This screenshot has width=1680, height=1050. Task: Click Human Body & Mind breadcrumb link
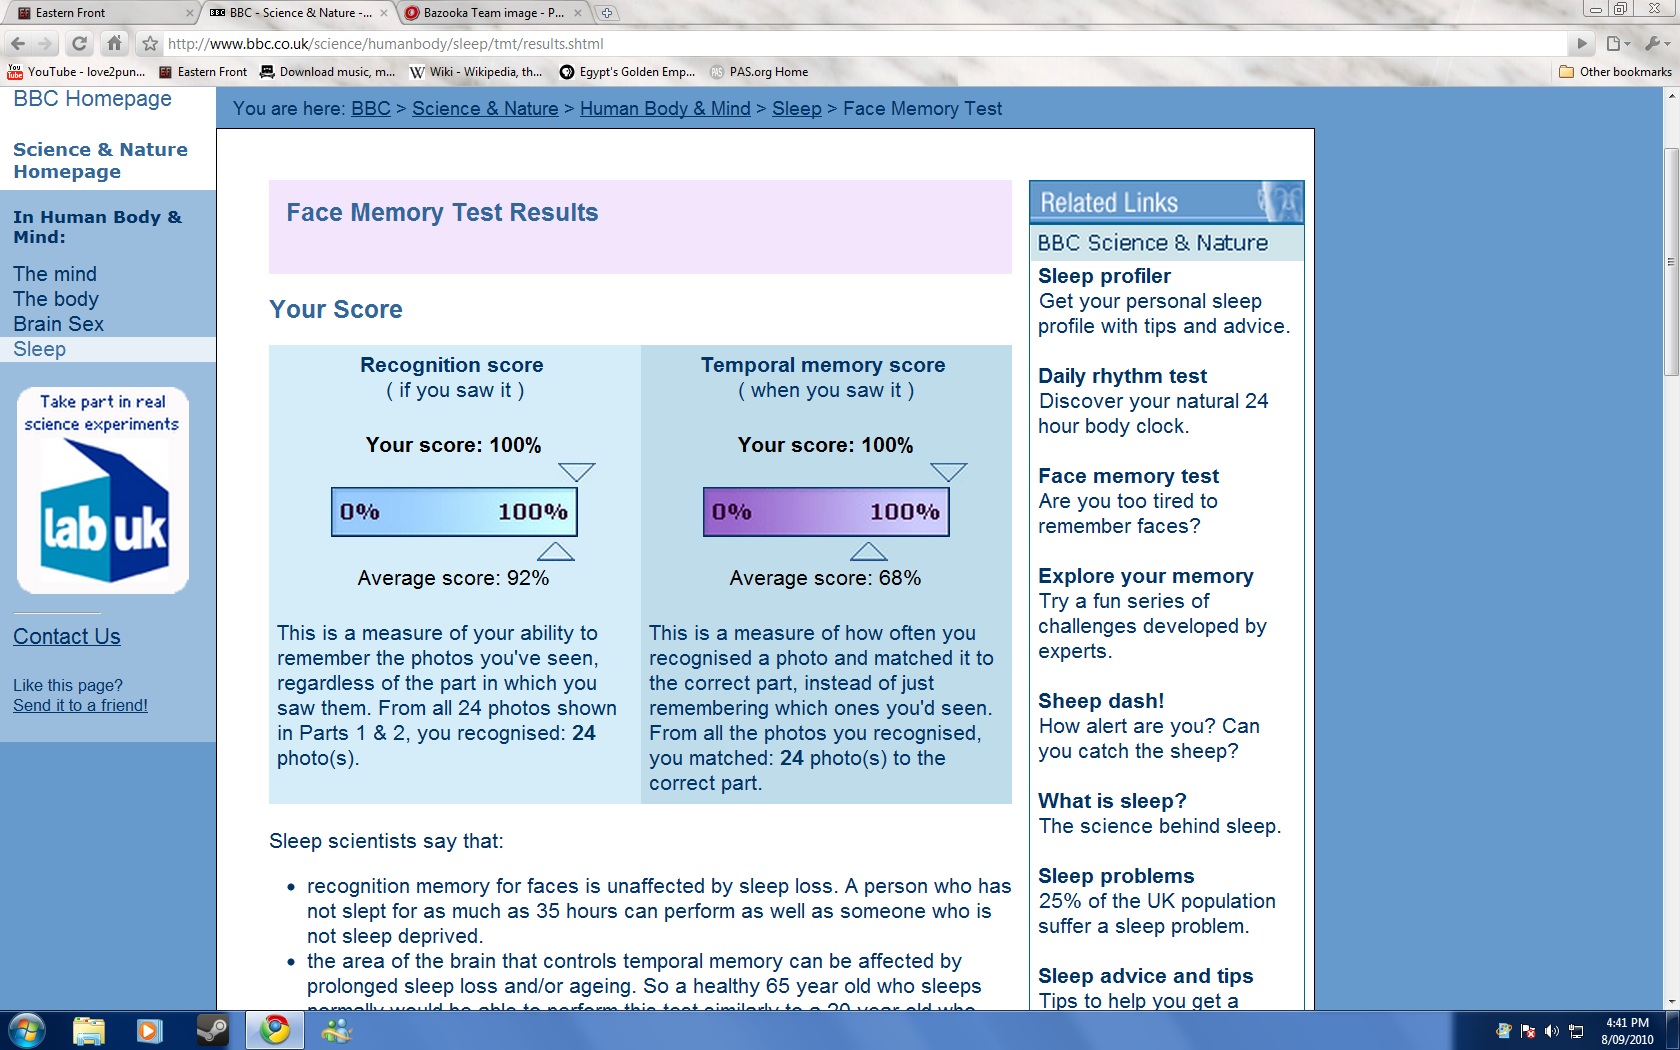[x=665, y=109]
